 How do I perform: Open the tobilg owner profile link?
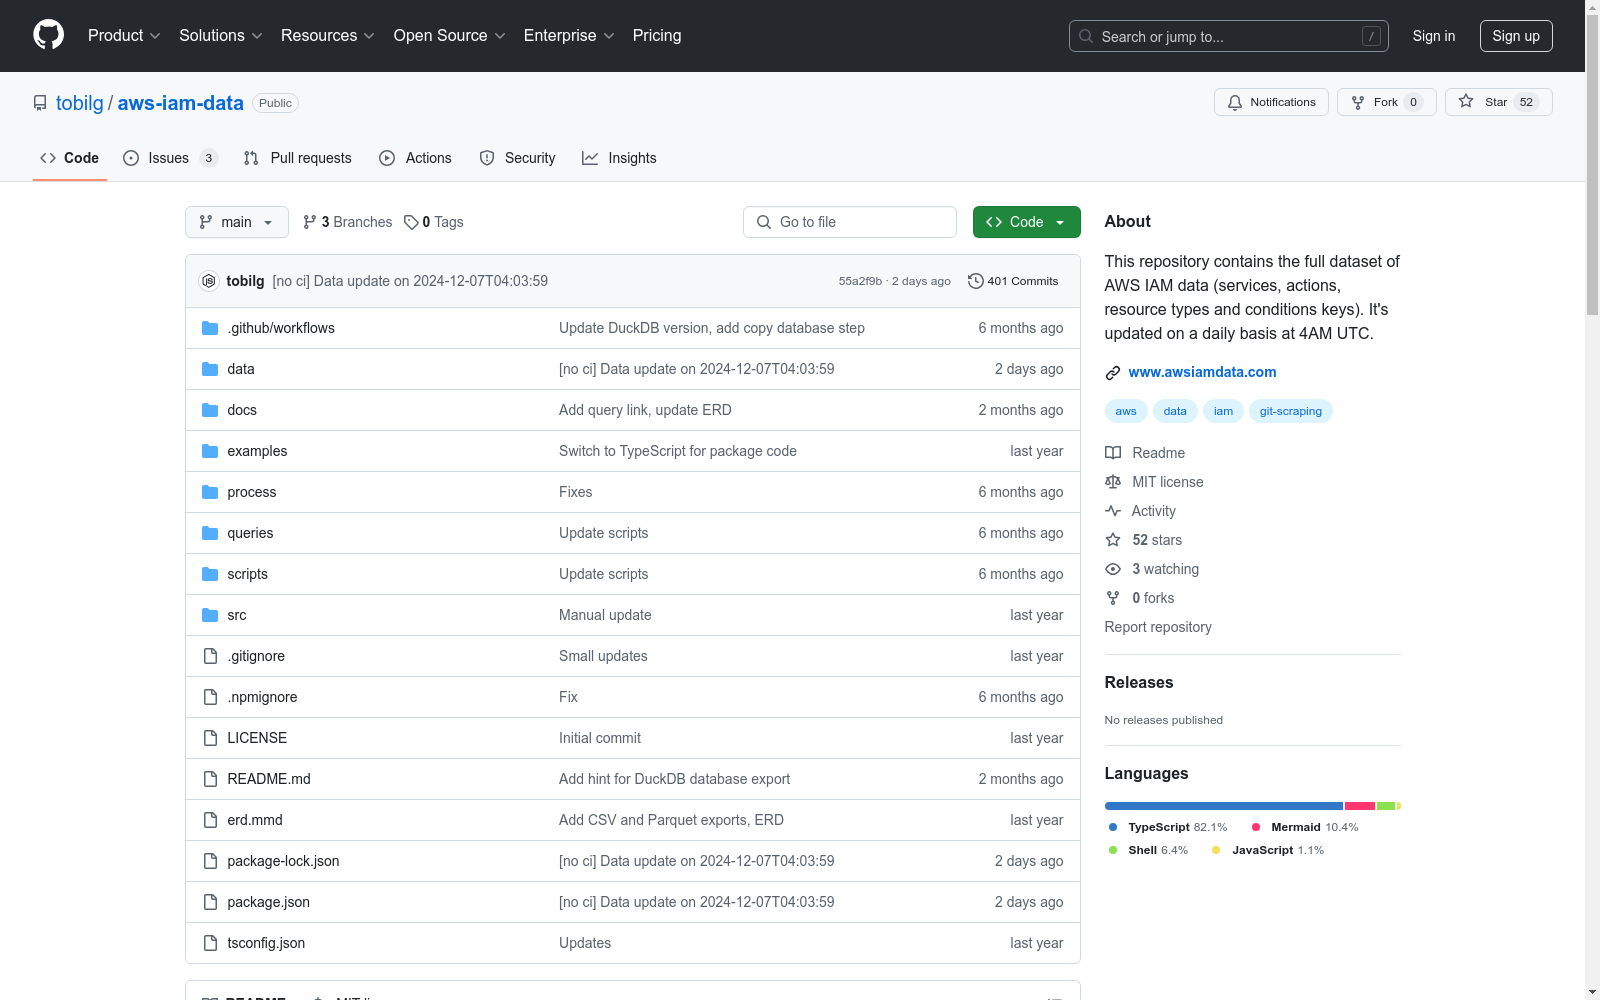tap(80, 103)
